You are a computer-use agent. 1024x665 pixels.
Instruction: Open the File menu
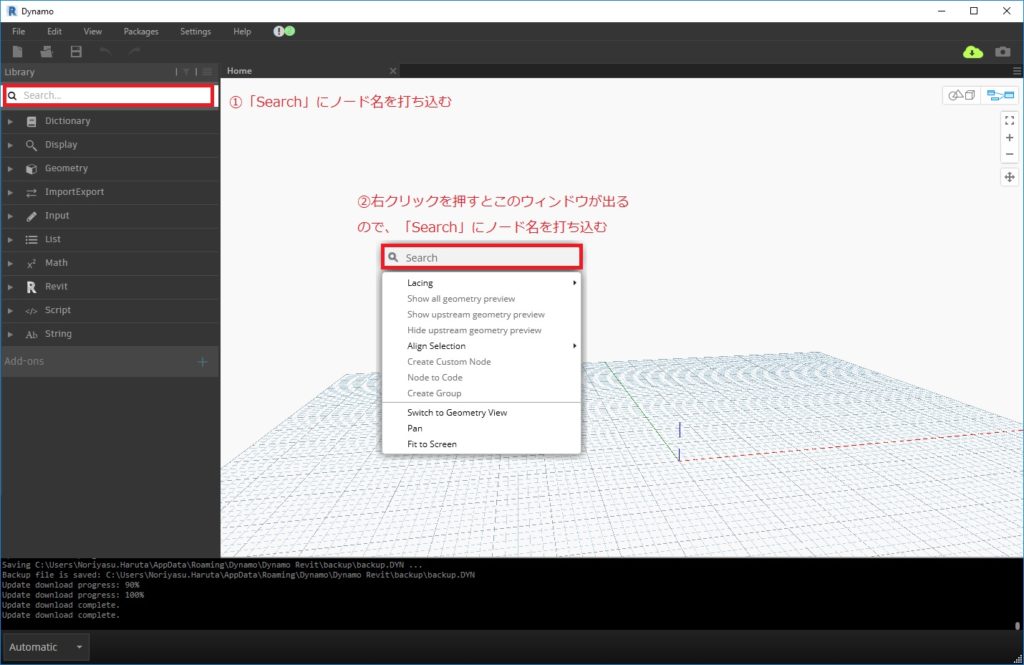click(18, 31)
